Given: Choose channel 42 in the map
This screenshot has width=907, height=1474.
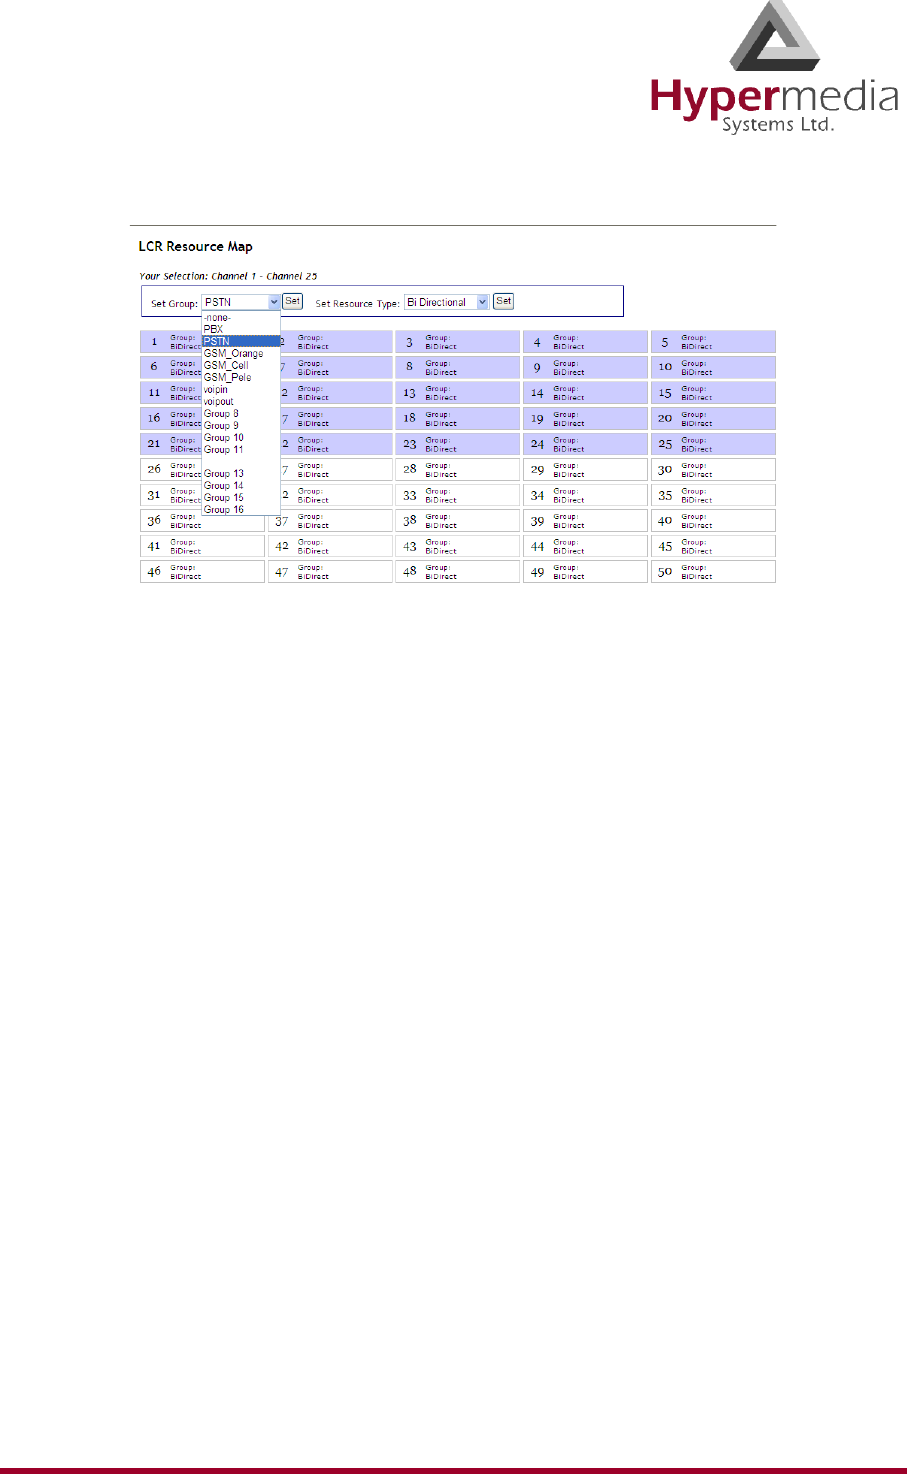Looking at the screenshot, I should [x=330, y=546].
